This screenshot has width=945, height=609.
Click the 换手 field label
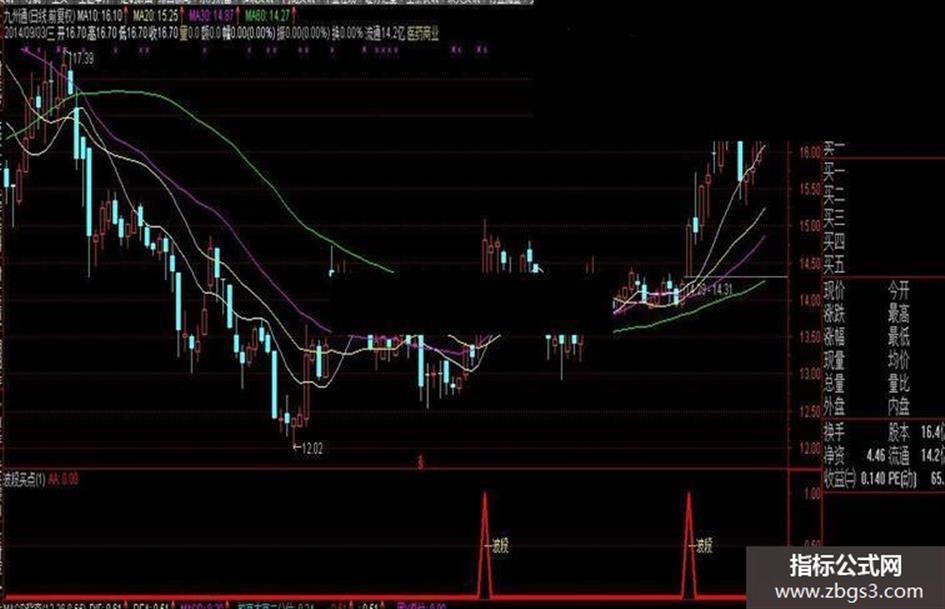[835, 432]
